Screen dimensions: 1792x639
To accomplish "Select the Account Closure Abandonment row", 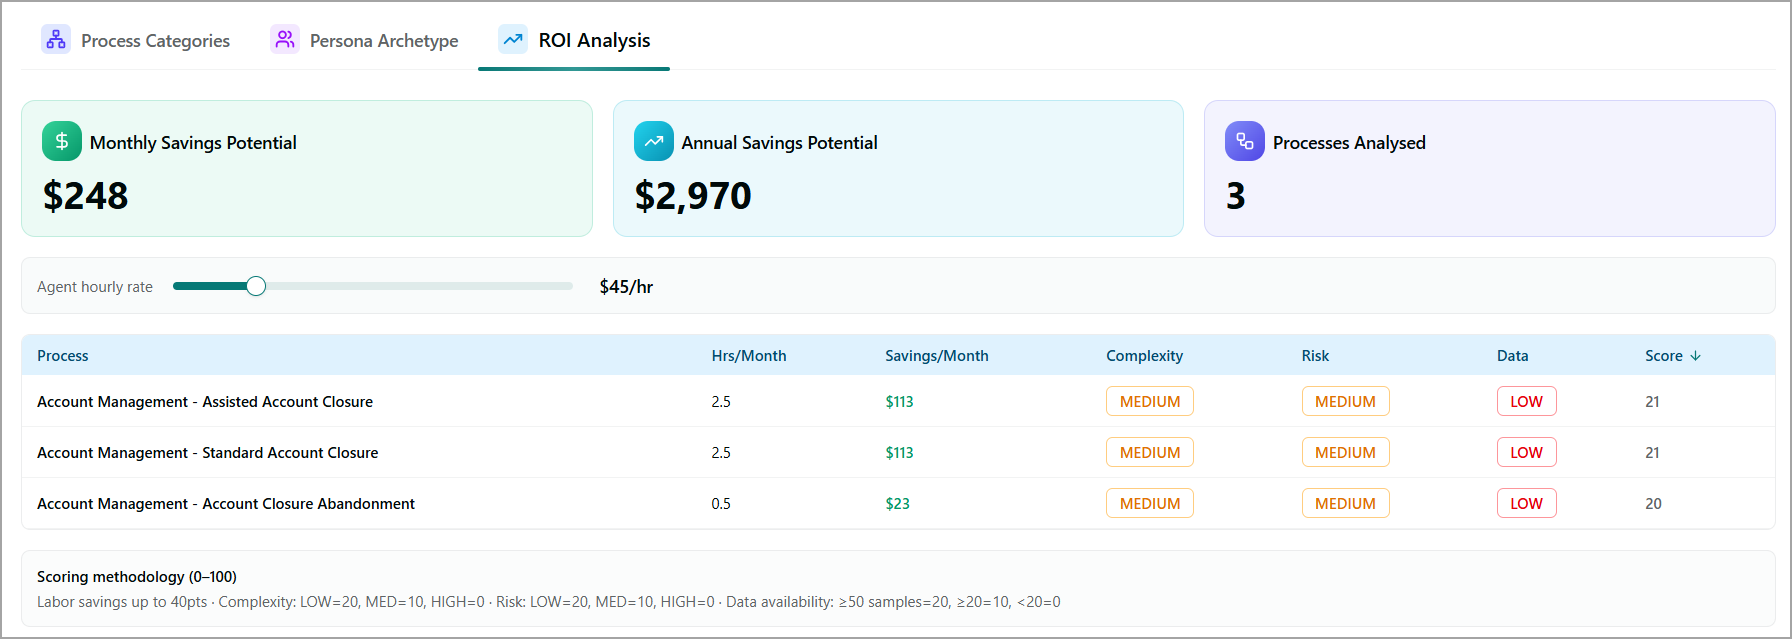I will (x=898, y=503).
